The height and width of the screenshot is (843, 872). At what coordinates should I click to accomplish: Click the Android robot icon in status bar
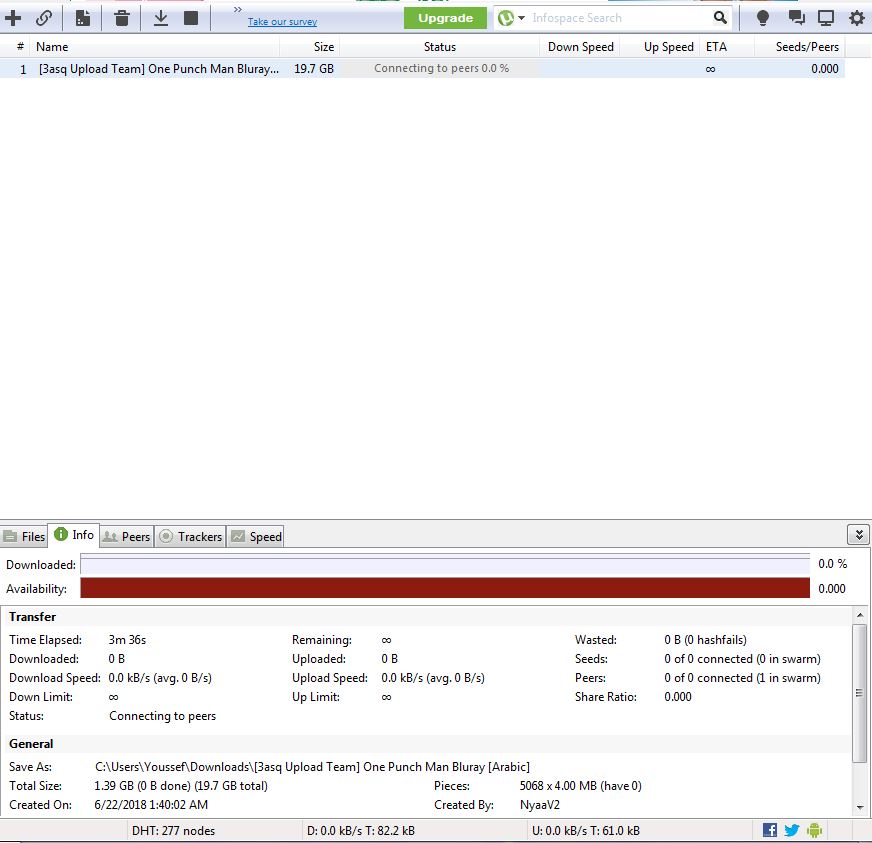(x=814, y=830)
